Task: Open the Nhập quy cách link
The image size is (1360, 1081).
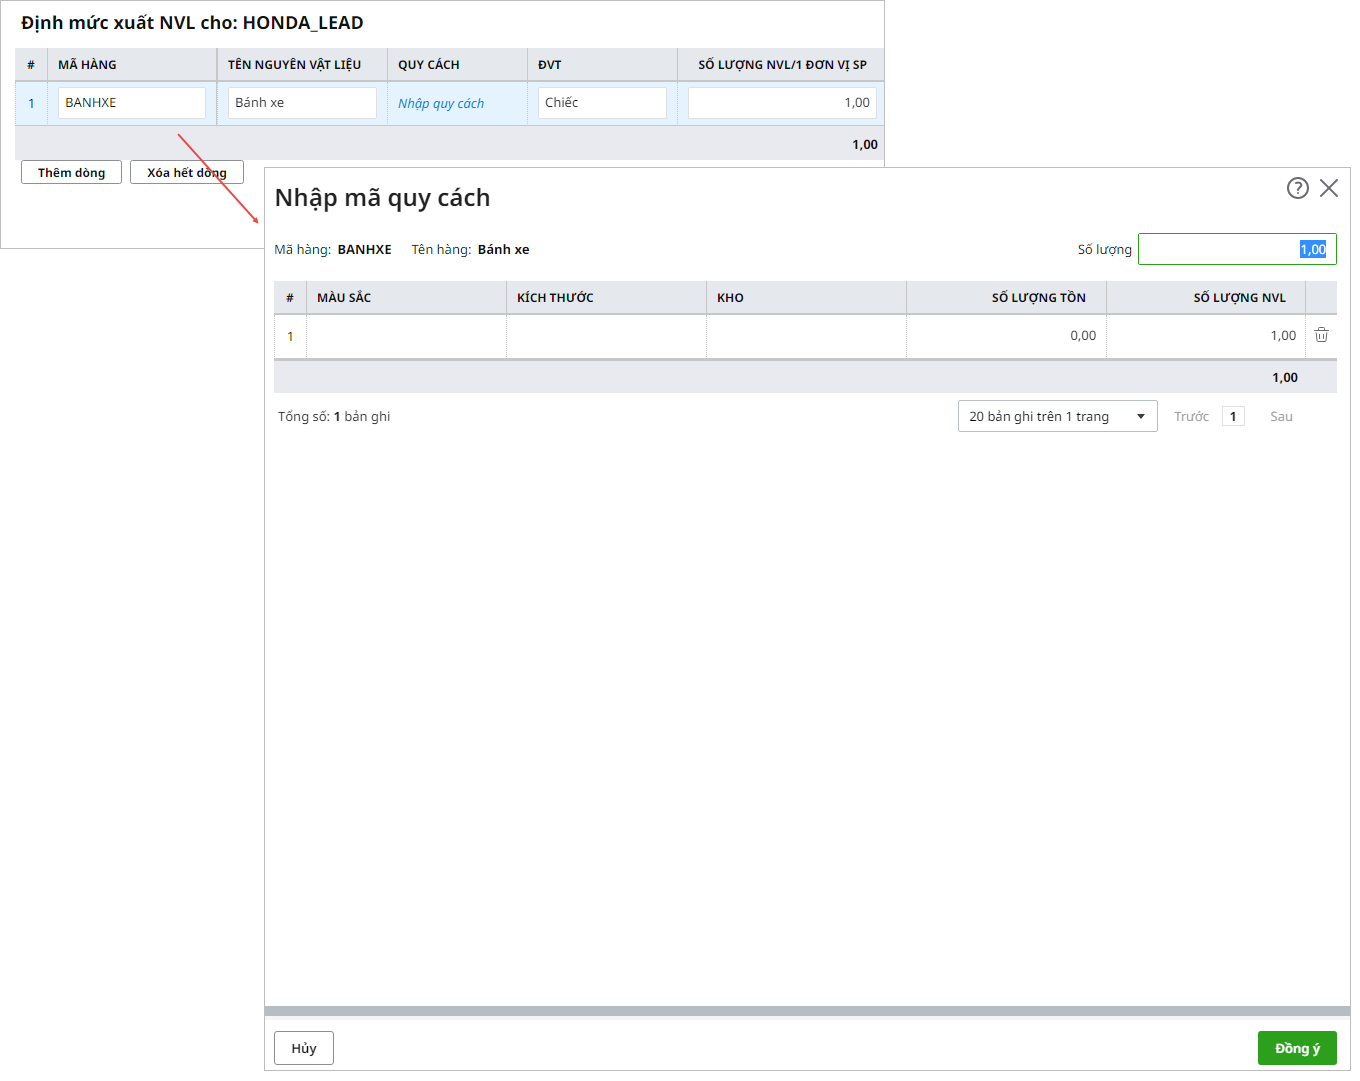Action: [441, 103]
